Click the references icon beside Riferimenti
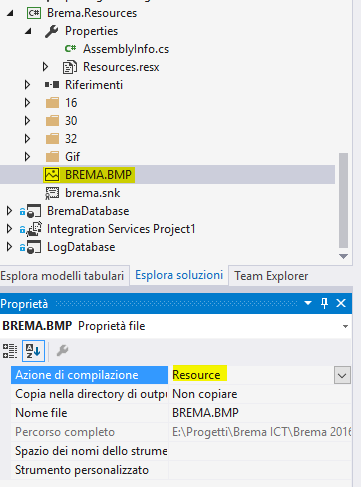Screen dimensions: 361x487 pos(52,85)
